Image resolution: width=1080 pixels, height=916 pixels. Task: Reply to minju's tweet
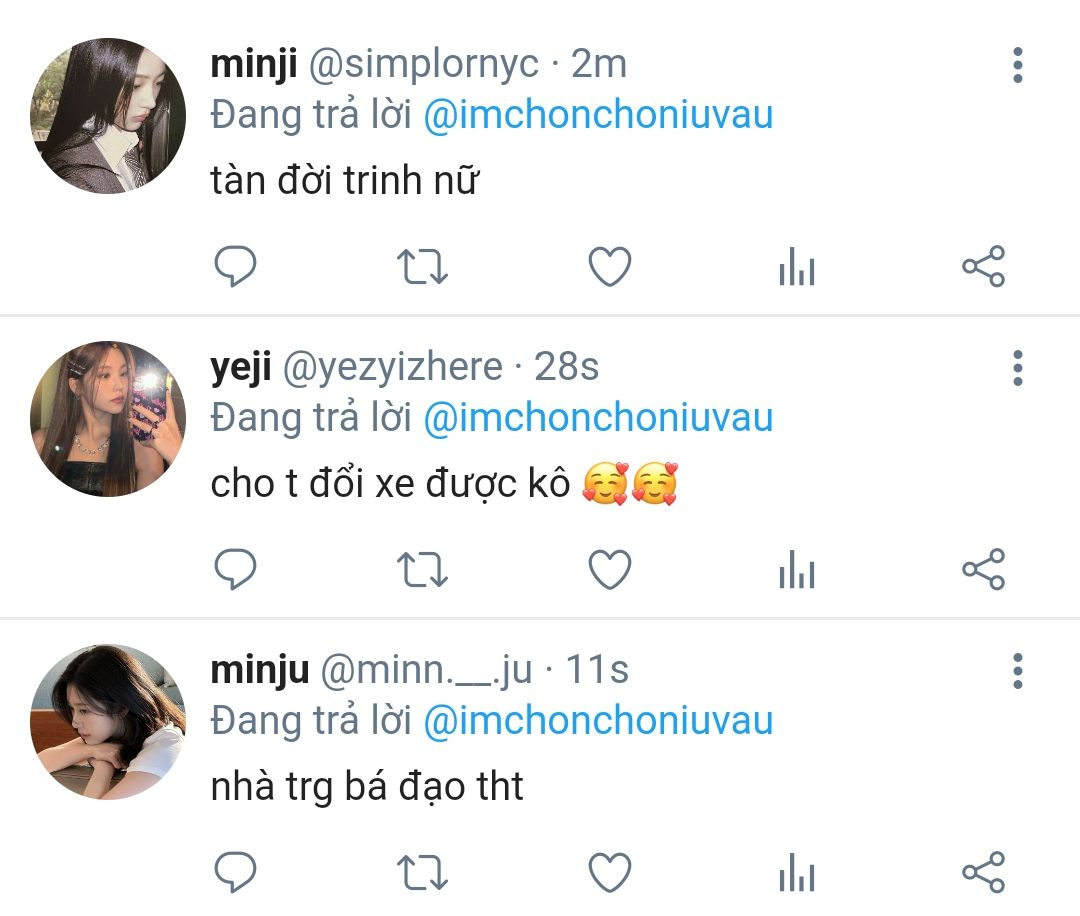click(x=236, y=872)
